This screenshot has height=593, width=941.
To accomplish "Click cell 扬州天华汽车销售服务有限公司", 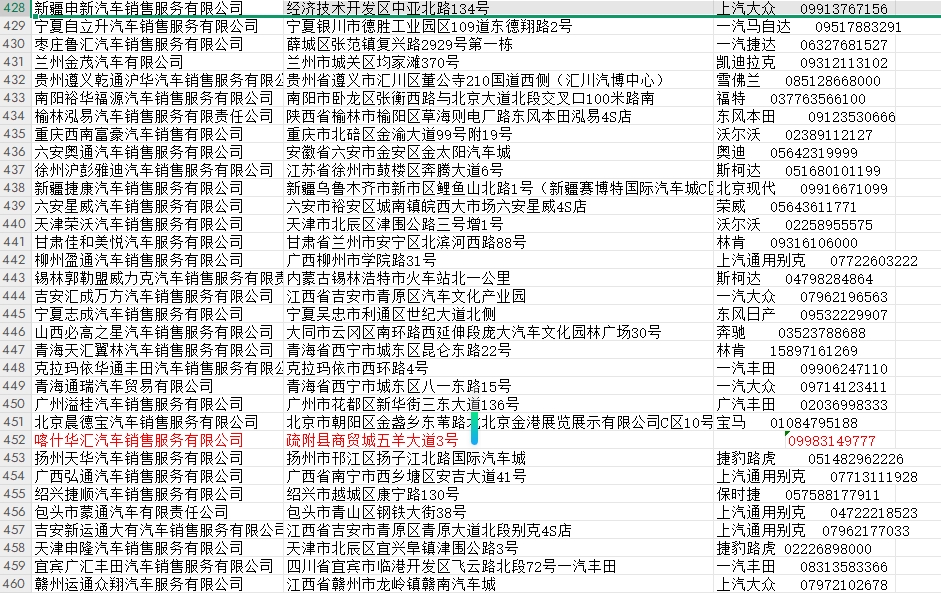I will point(139,459).
